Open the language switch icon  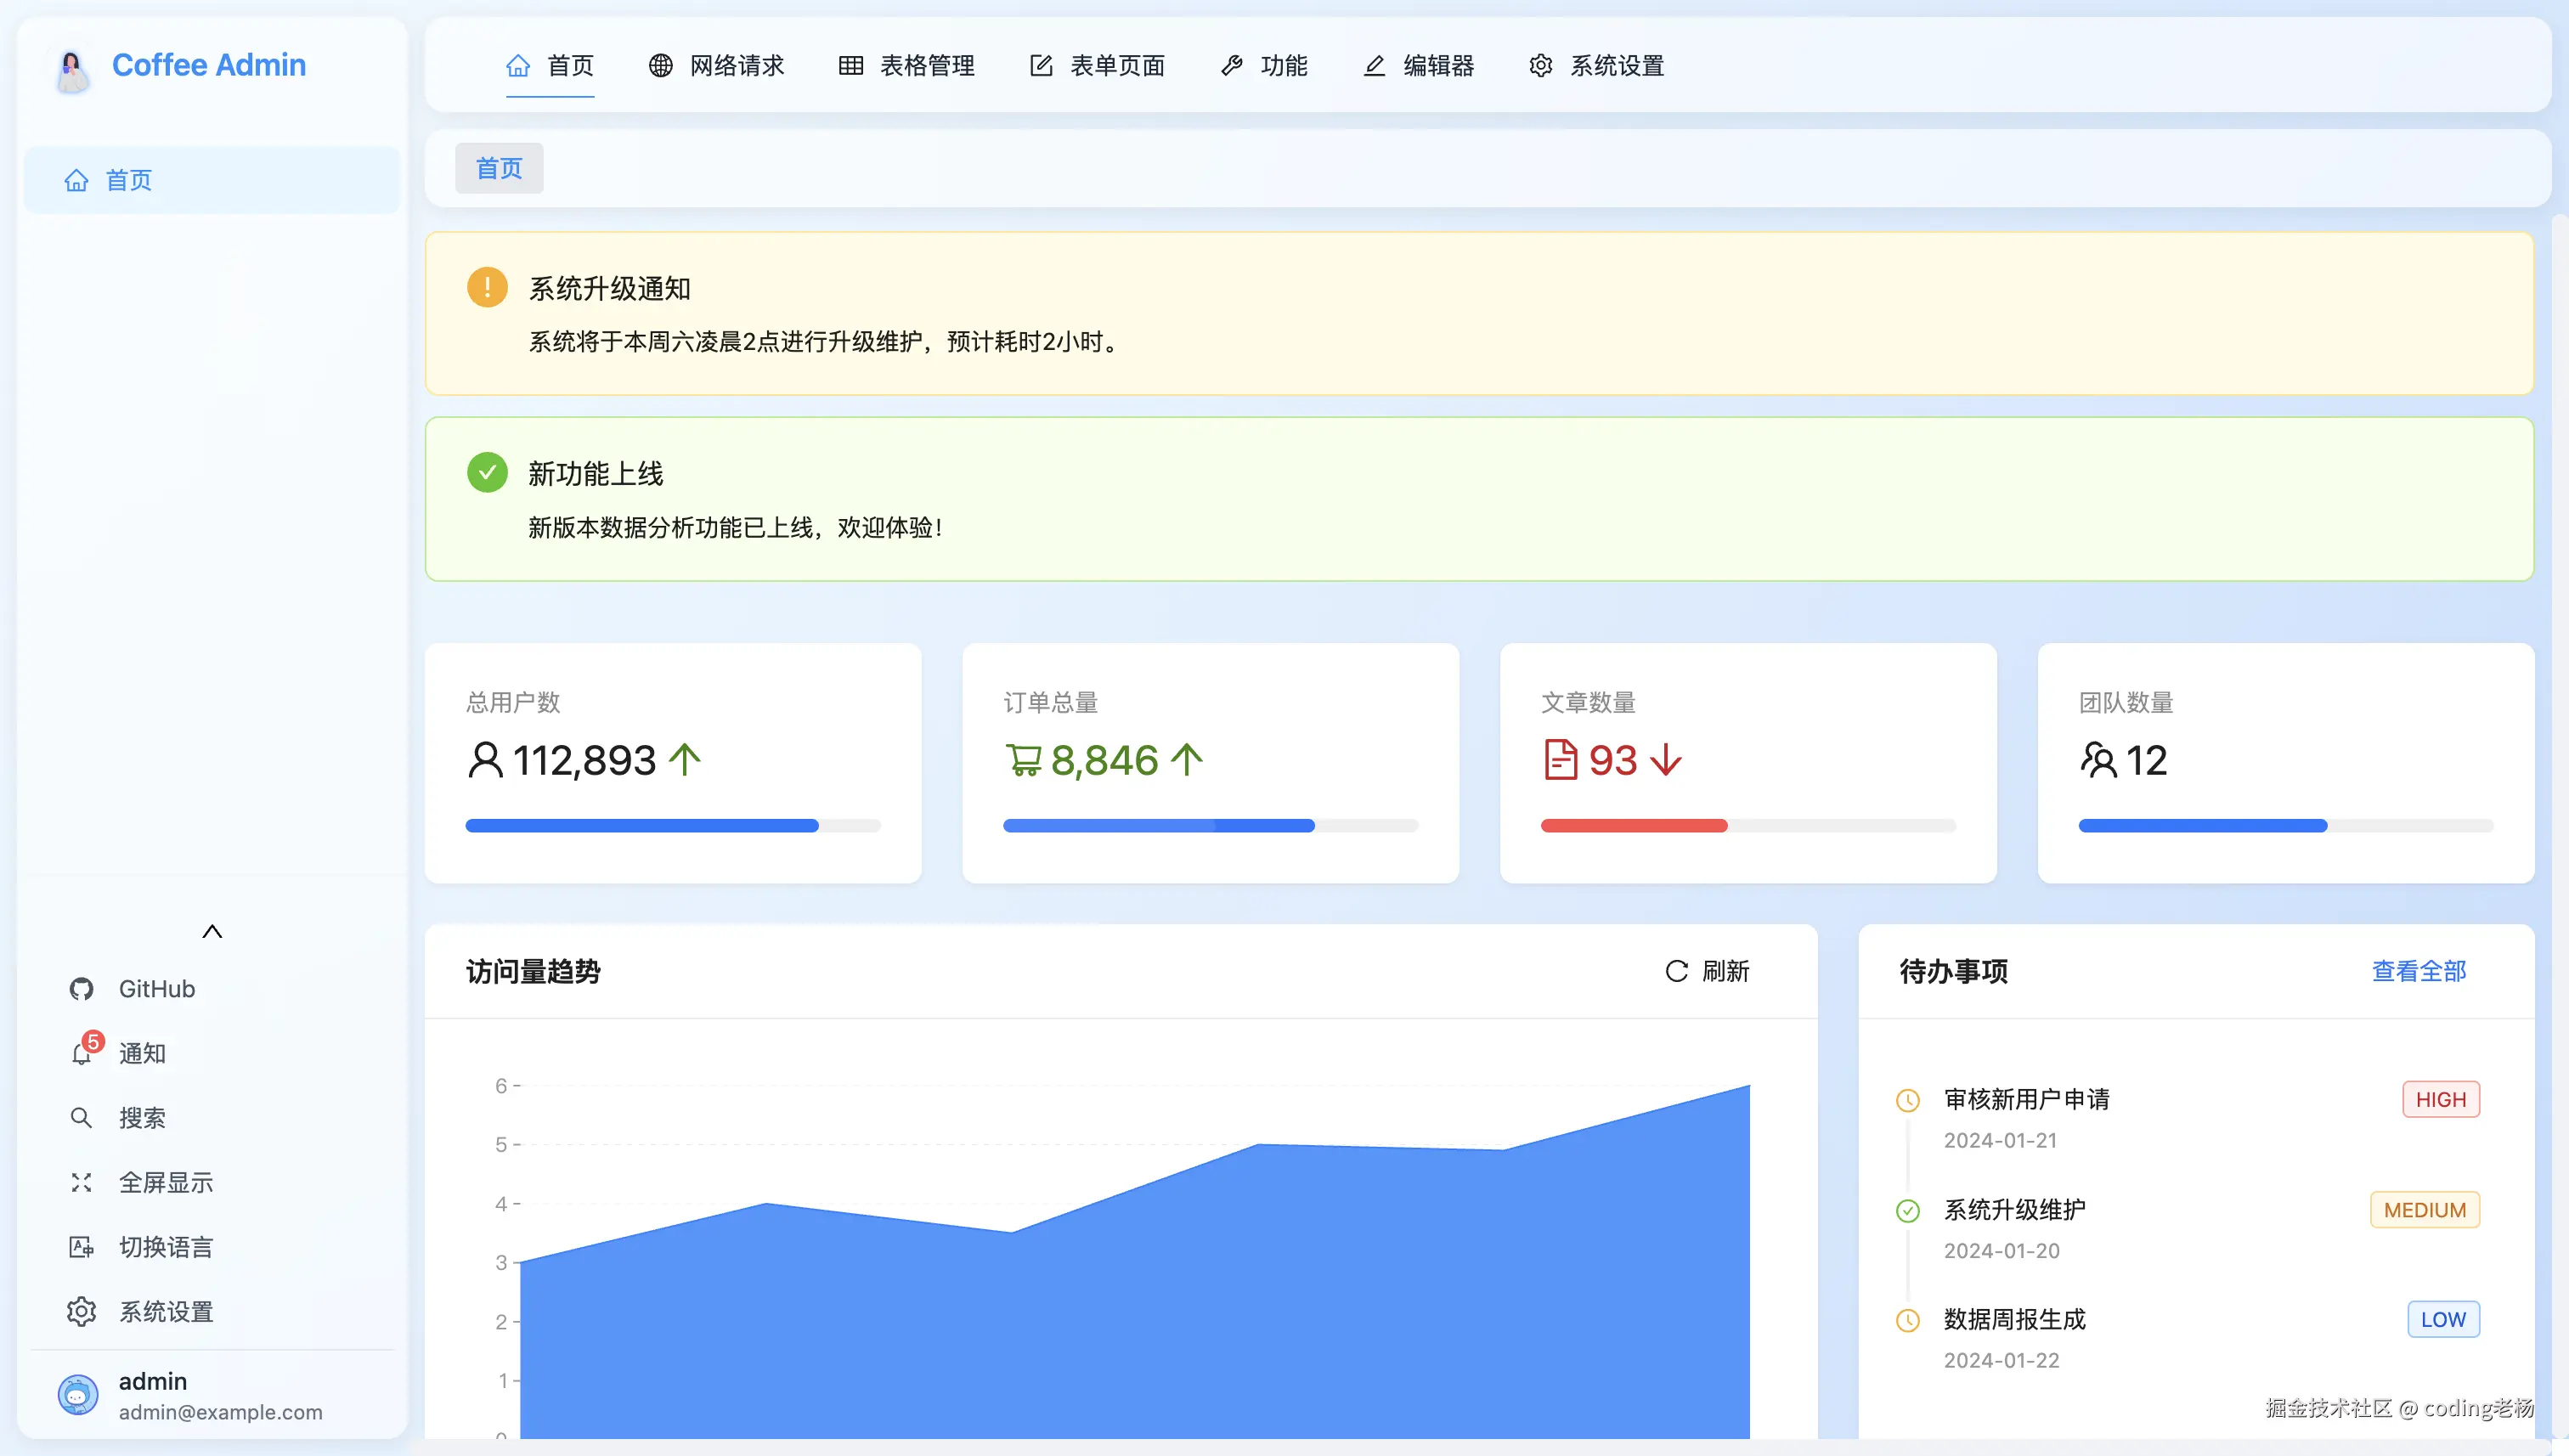point(81,1247)
